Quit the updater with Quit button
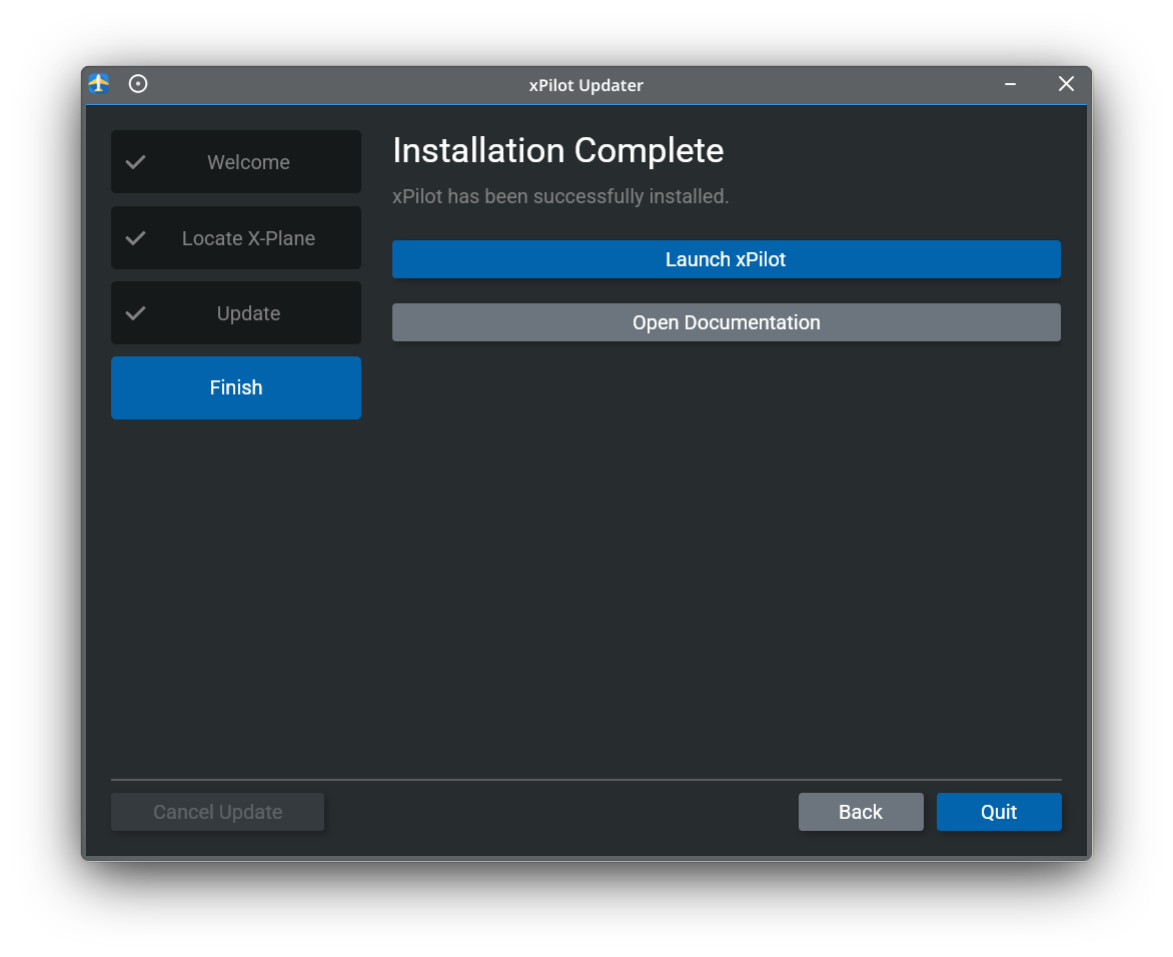This screenshot has height=957, width=1173. tap(998, 812)
